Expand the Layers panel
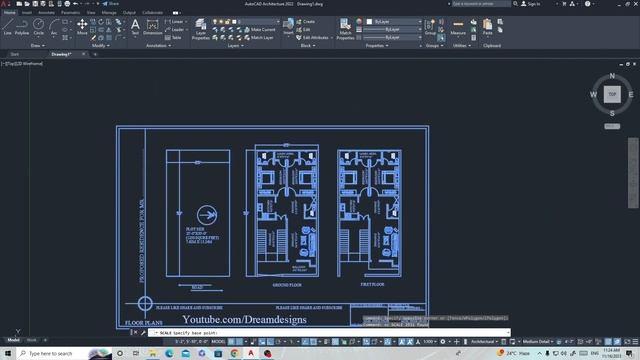Image resolution: width=640 pixels, height=360 pixels. 236,46
